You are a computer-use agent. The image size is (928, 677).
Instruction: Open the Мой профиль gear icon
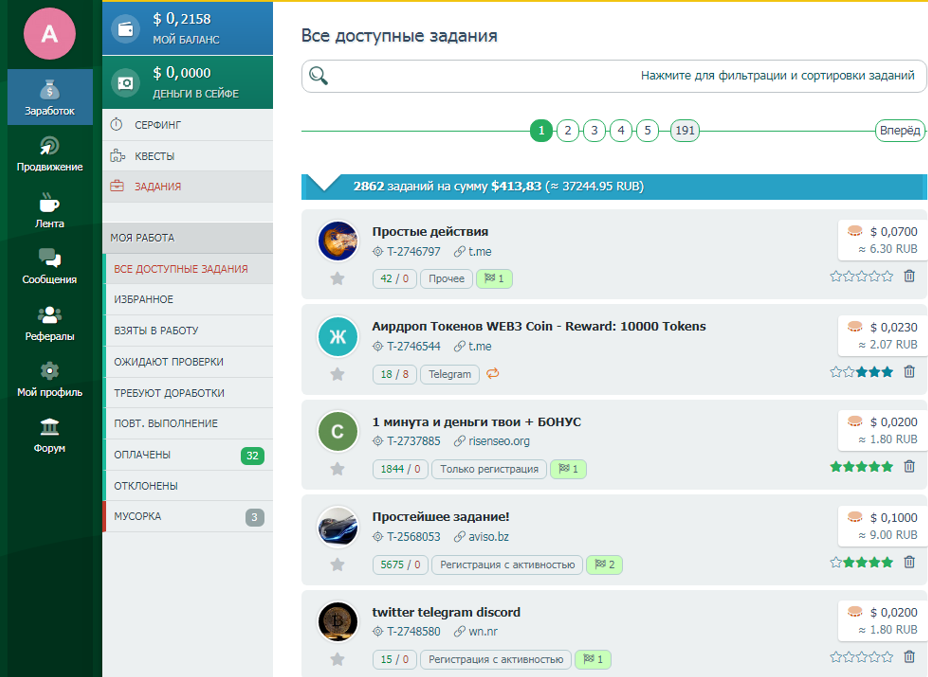pyautogui.click(x=50, y=371)
